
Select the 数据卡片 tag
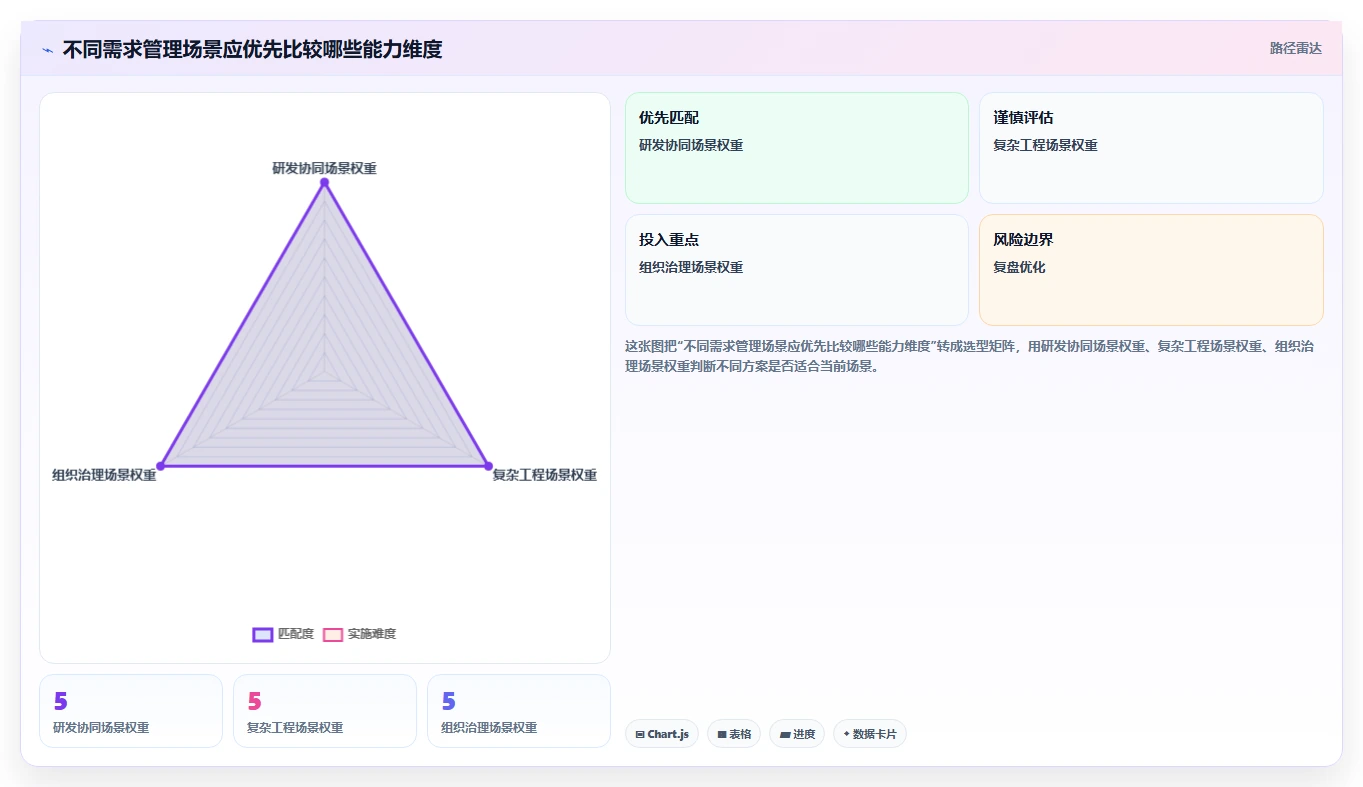pos(870,734)
